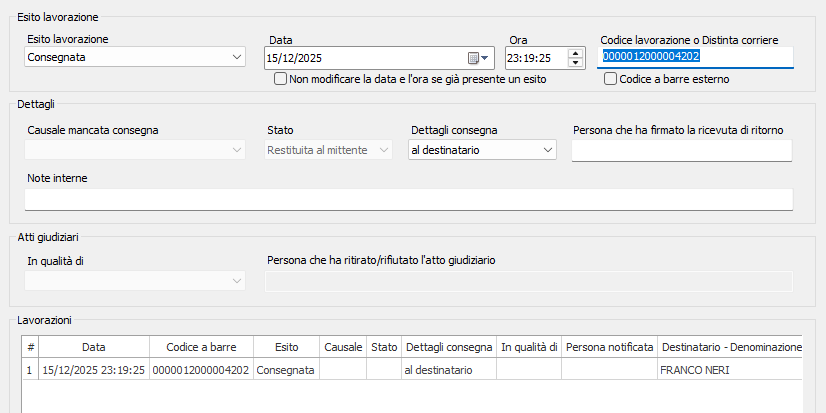Sort by Codice a barre column header

coord(200,347)
